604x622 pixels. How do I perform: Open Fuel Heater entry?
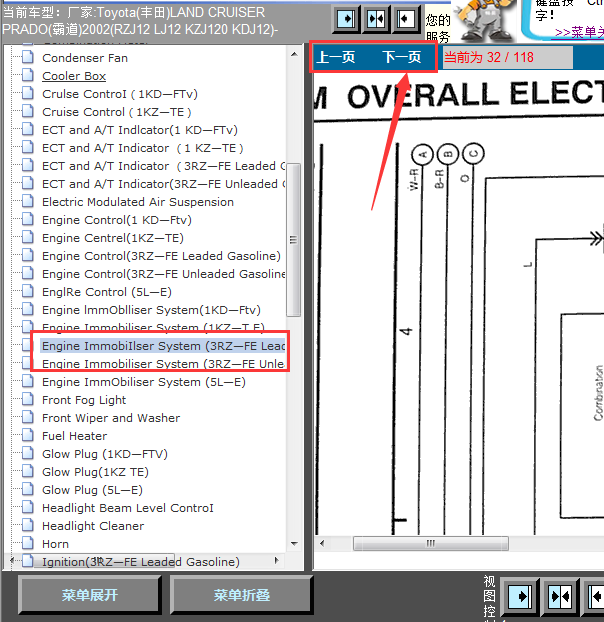pos(75,436)
